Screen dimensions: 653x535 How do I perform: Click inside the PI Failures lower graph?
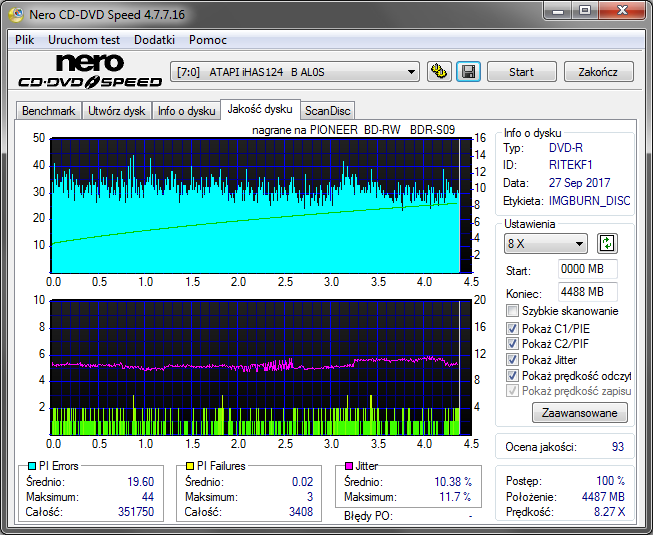pyautogui.click(x=261, y=367)
